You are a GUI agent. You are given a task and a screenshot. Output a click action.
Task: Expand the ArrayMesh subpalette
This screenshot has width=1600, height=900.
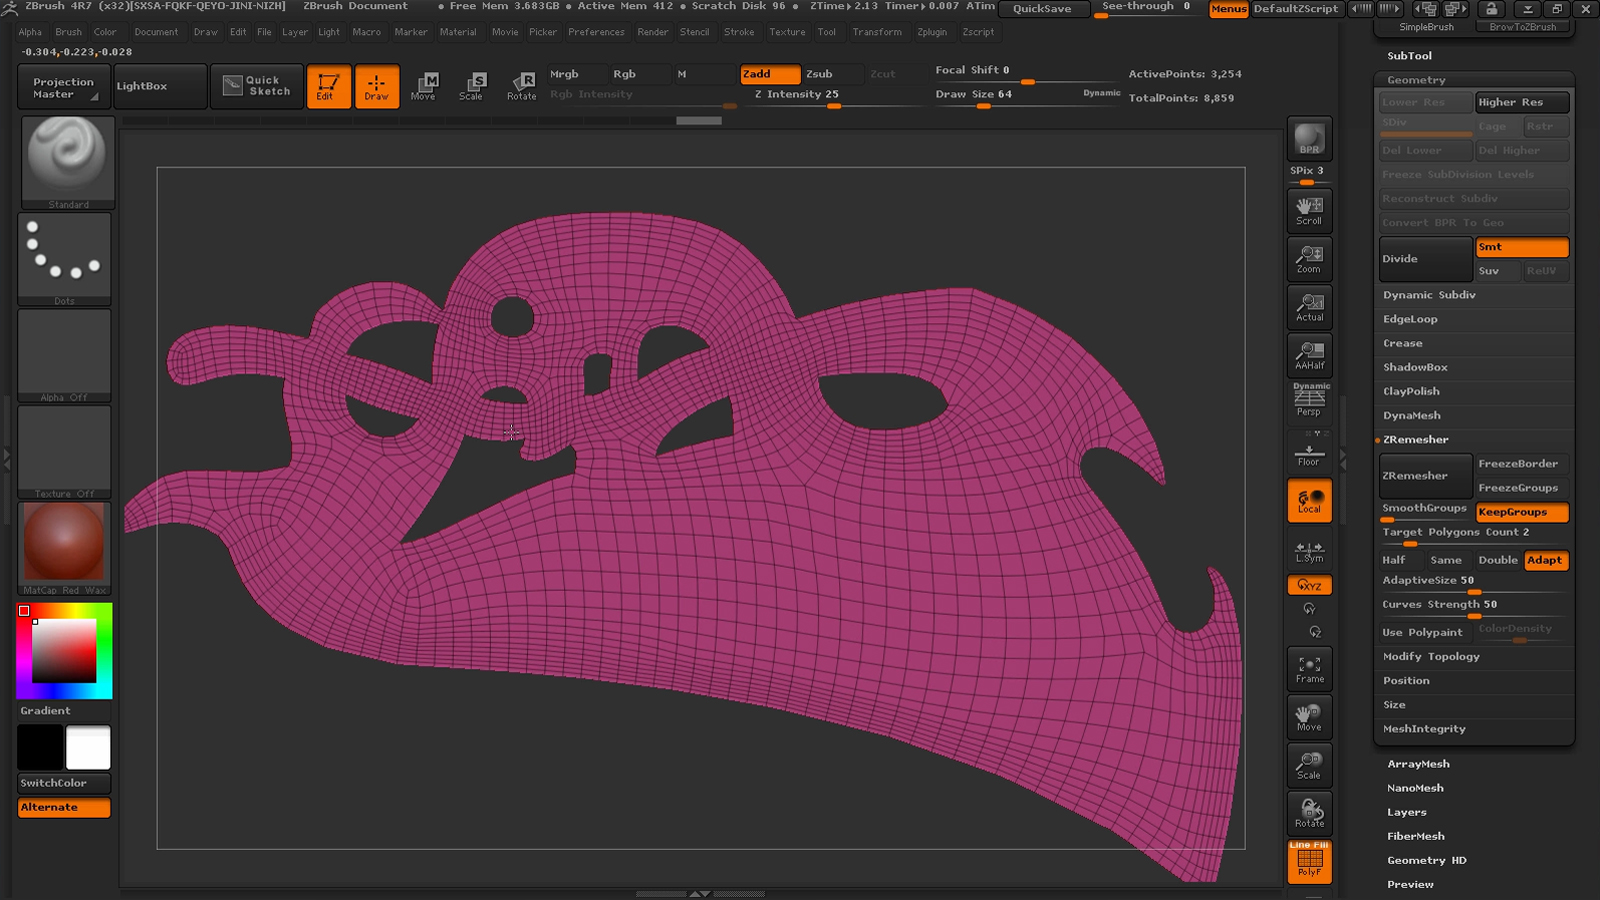coord(1418,764)
